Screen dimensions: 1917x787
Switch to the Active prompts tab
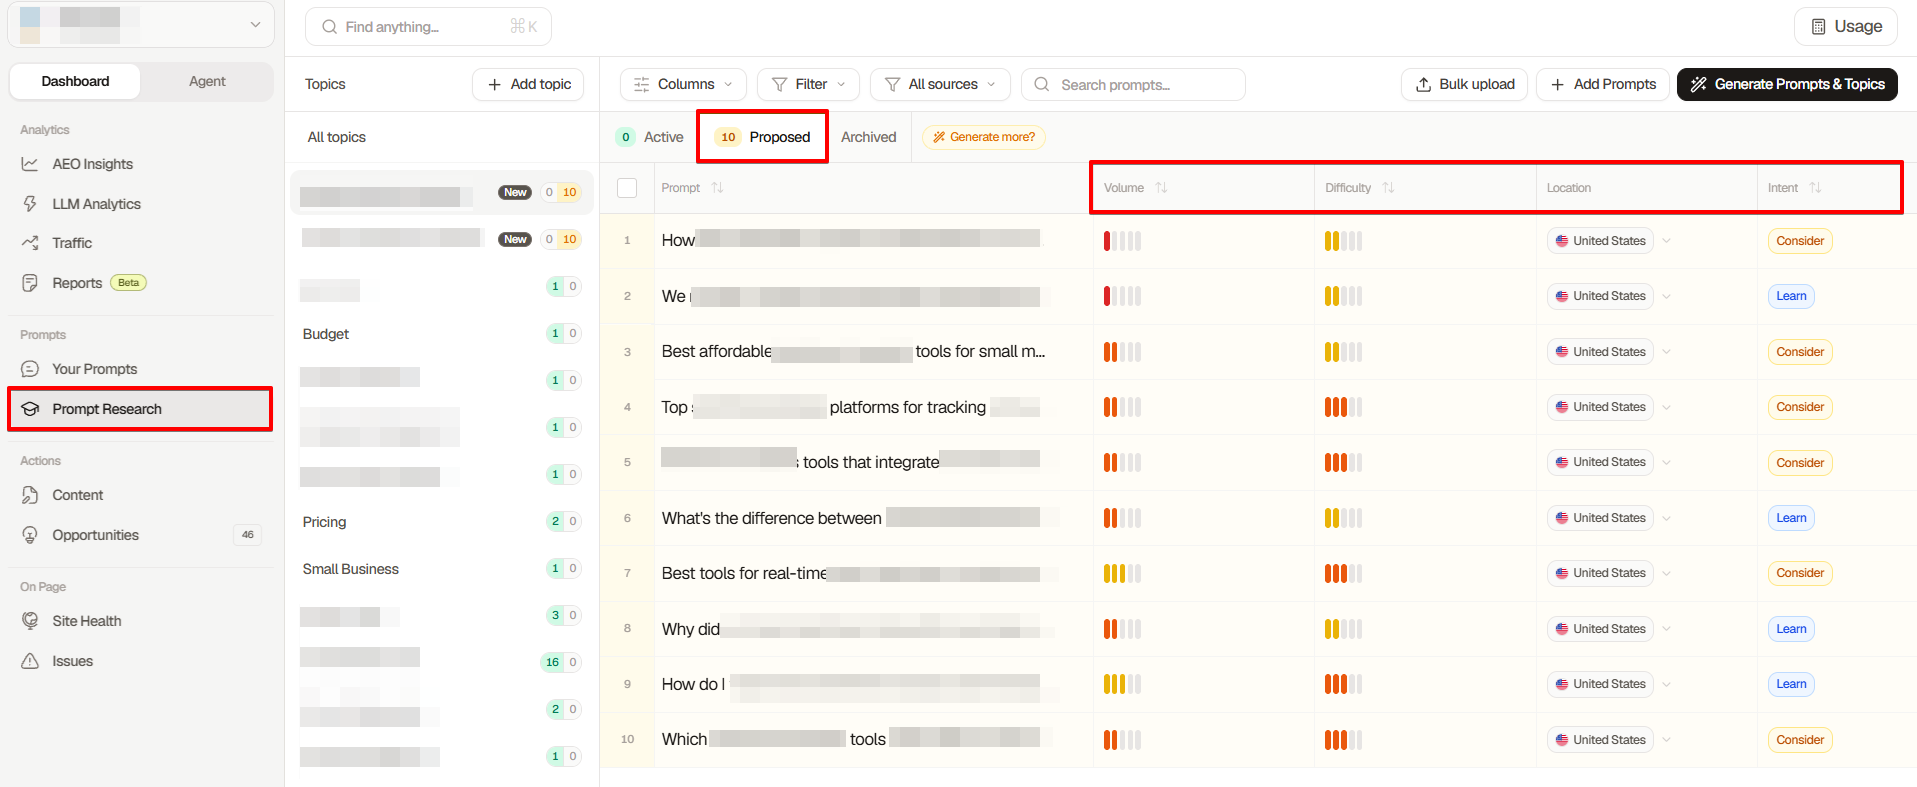651,137
